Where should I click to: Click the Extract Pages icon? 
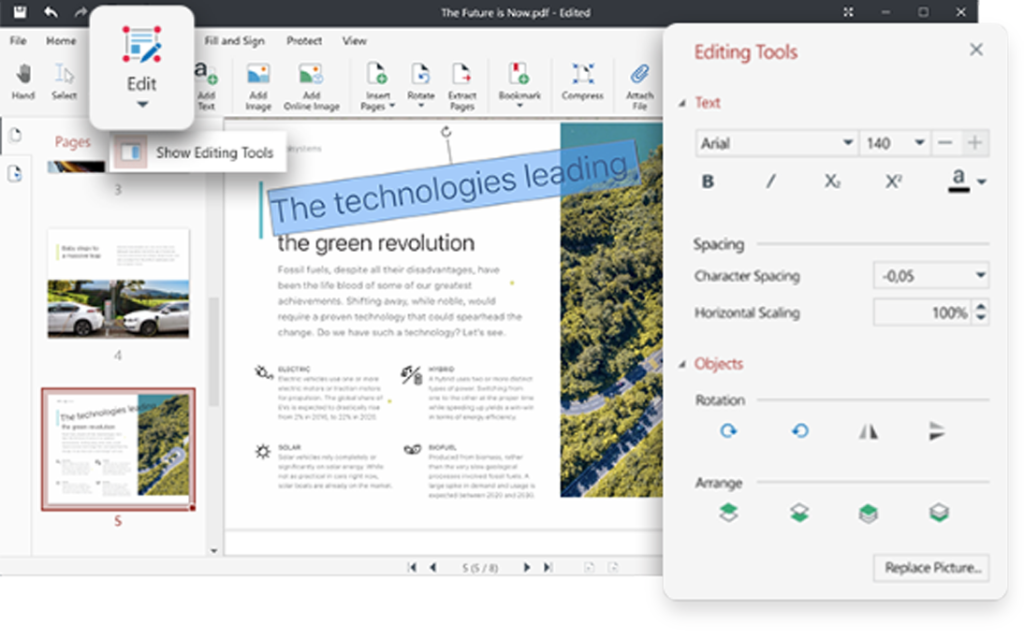pyautogui.click(x=462, y=79)
